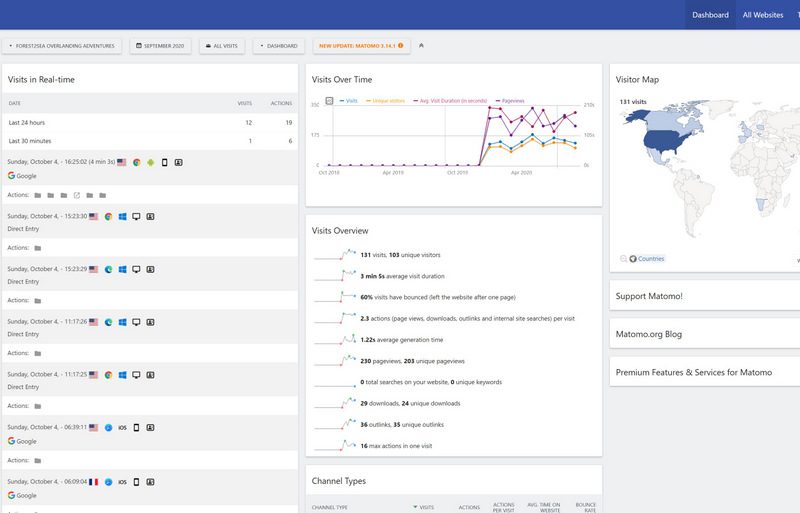Click the France flag in the 06:09:04 visit
Screen dimensions: 800x513
tap(92, 481)
